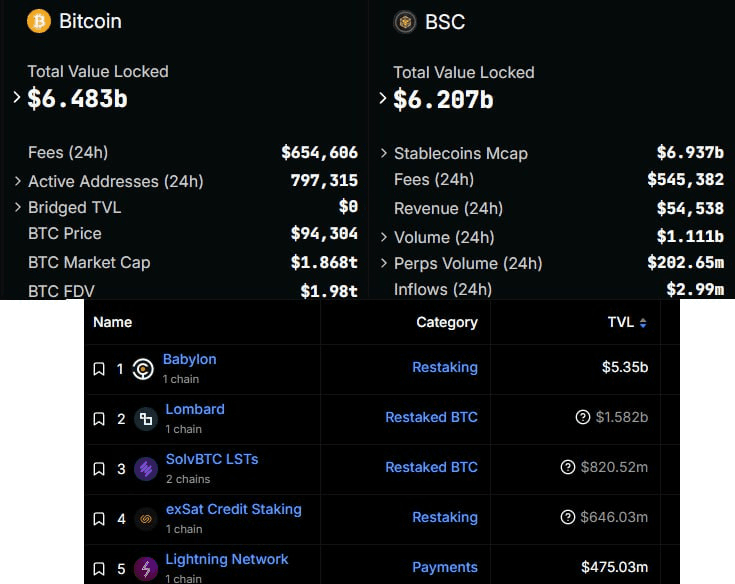Click the exSat Credit Staking logo

pyautogui.click(x=146, y=519)
